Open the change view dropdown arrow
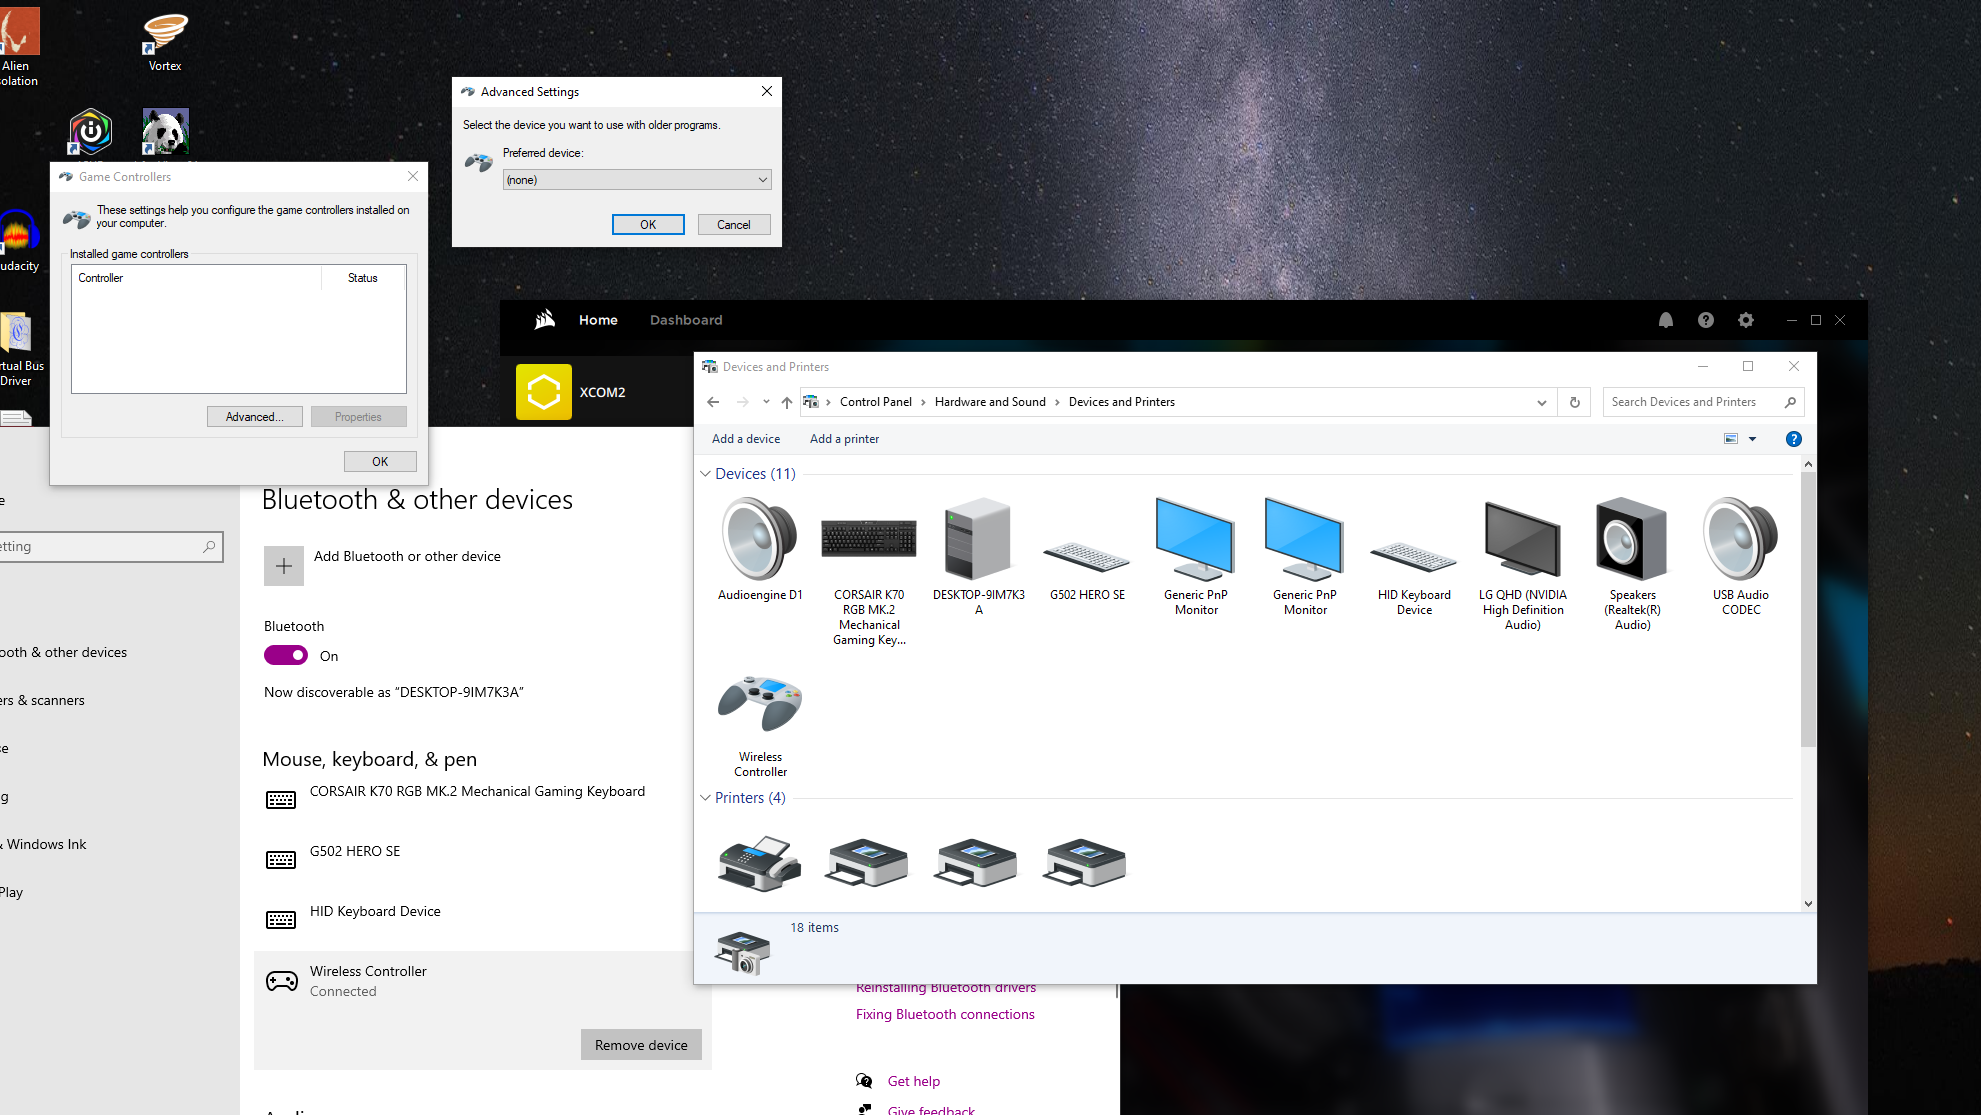The width and height of the screenshot is (1981, 1115). click(1752, 439)
